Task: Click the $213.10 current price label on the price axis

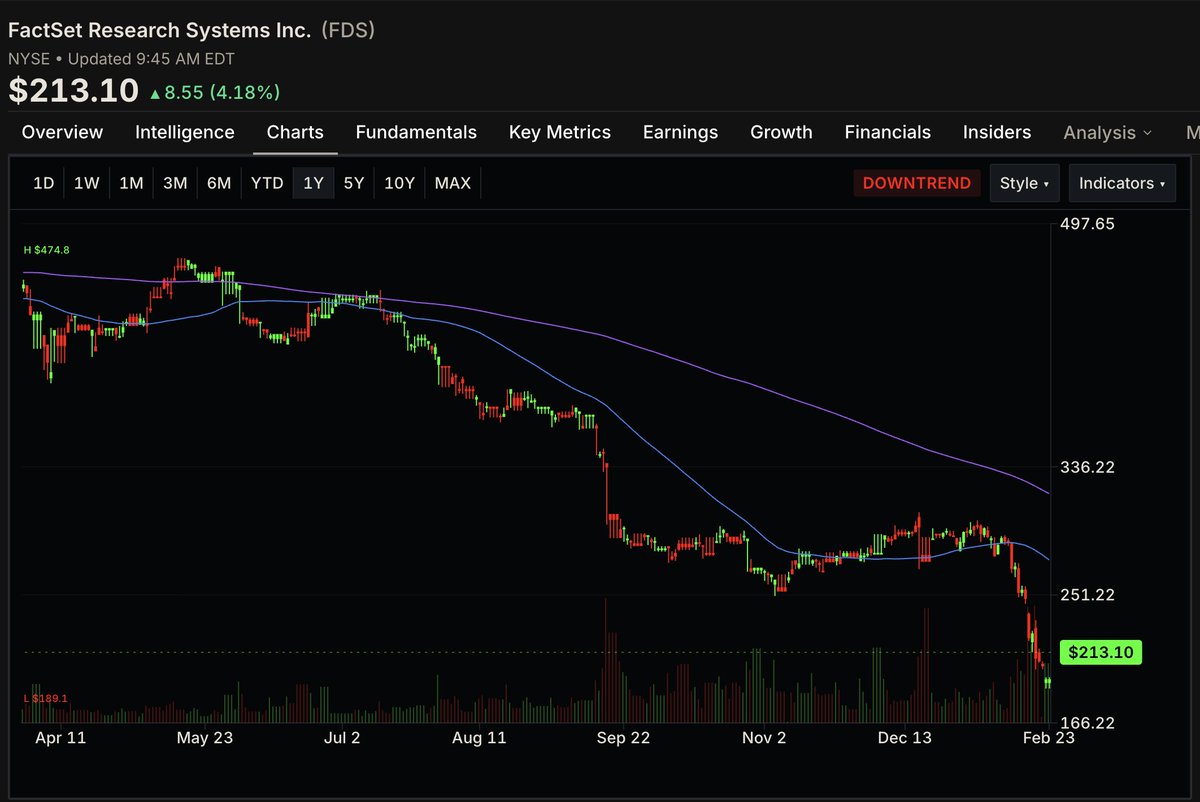Action: pyautogui.click(x=1100, y=653)
